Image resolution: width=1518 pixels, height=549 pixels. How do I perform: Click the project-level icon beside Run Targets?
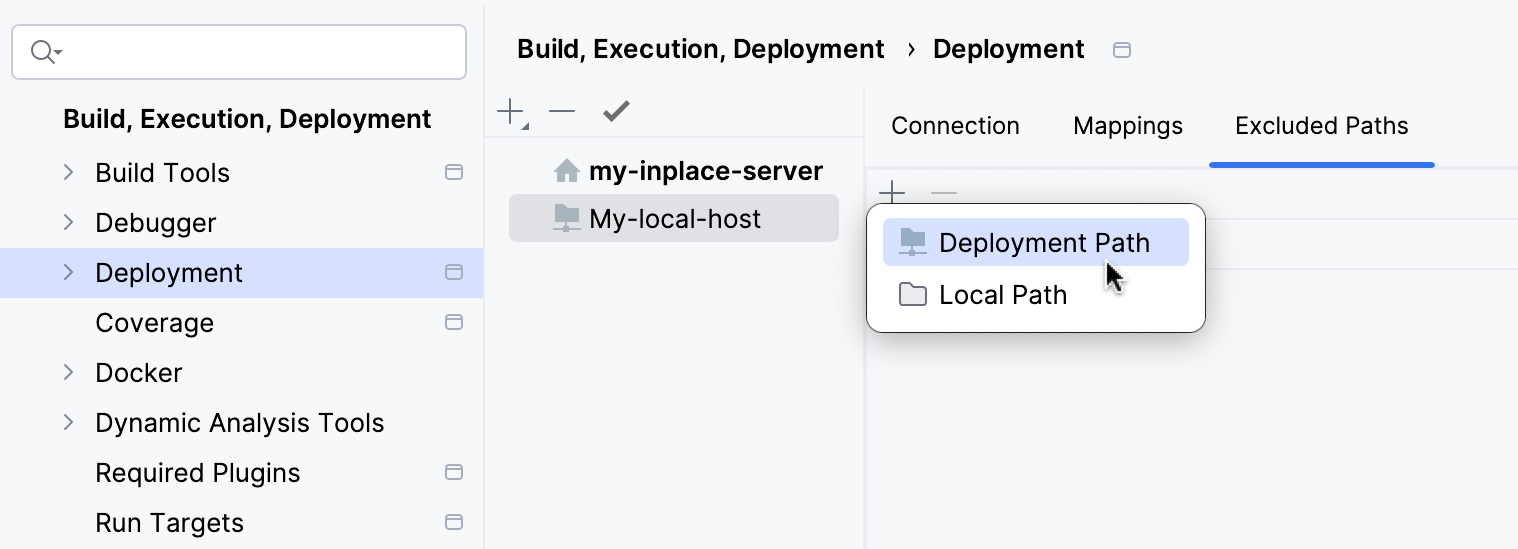(454, 523)
